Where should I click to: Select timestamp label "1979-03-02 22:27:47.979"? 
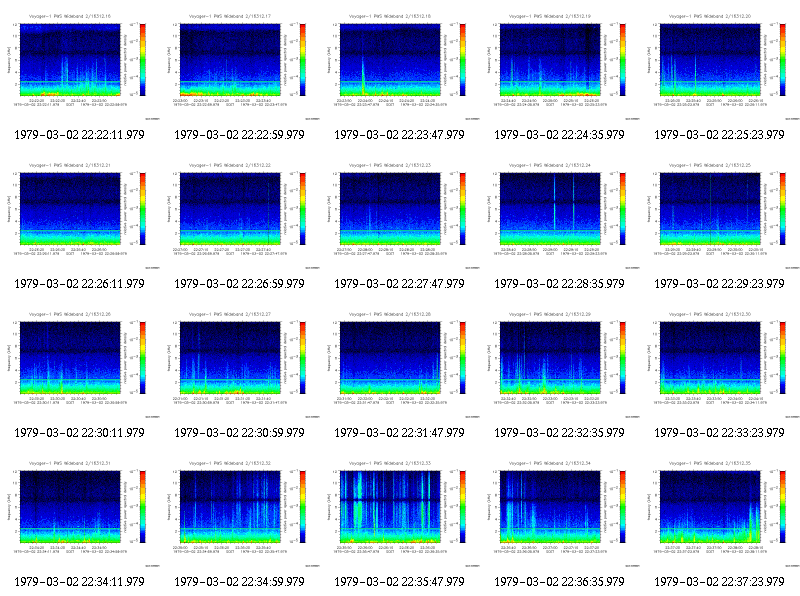coord(399,284)
